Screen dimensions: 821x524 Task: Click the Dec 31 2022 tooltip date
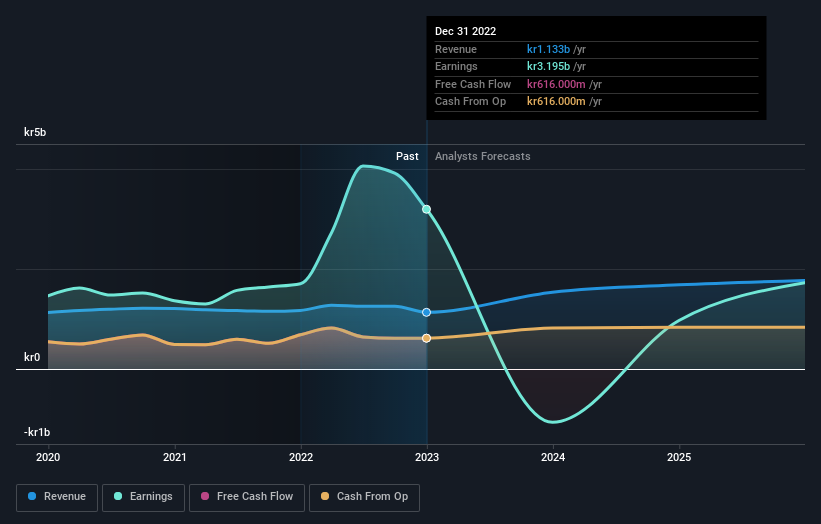coord(465,31)
